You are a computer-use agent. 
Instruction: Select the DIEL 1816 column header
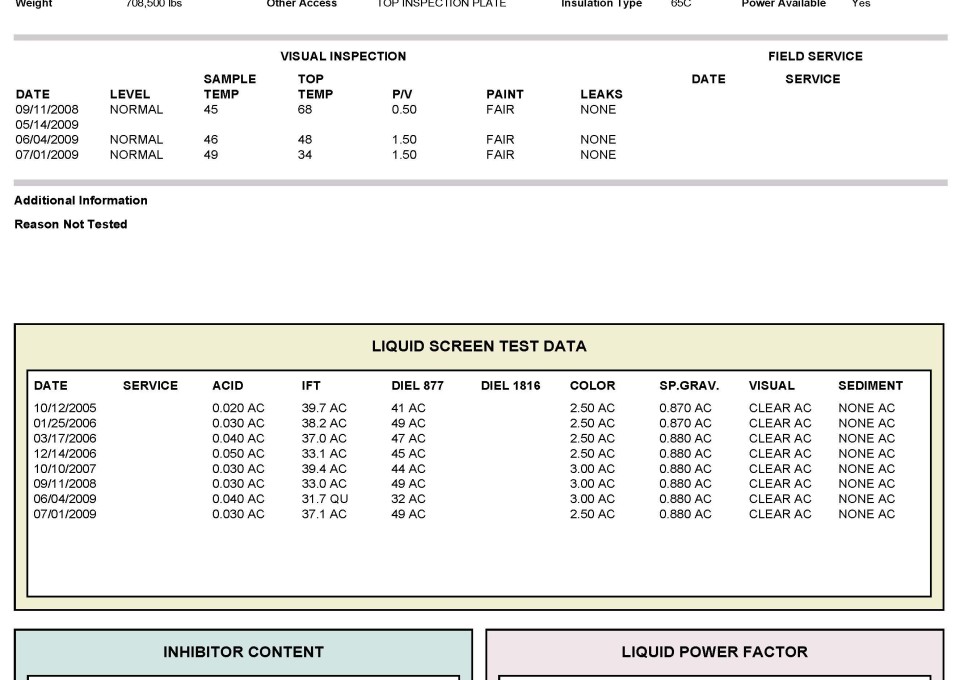tap(511, 386)
